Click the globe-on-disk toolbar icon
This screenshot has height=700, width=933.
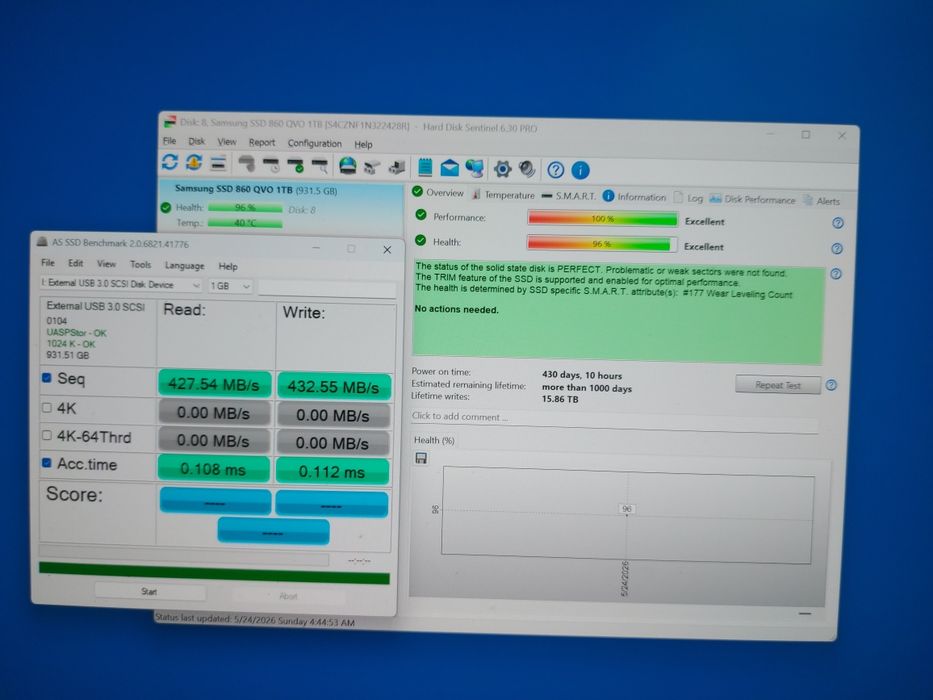coord(347,166)
